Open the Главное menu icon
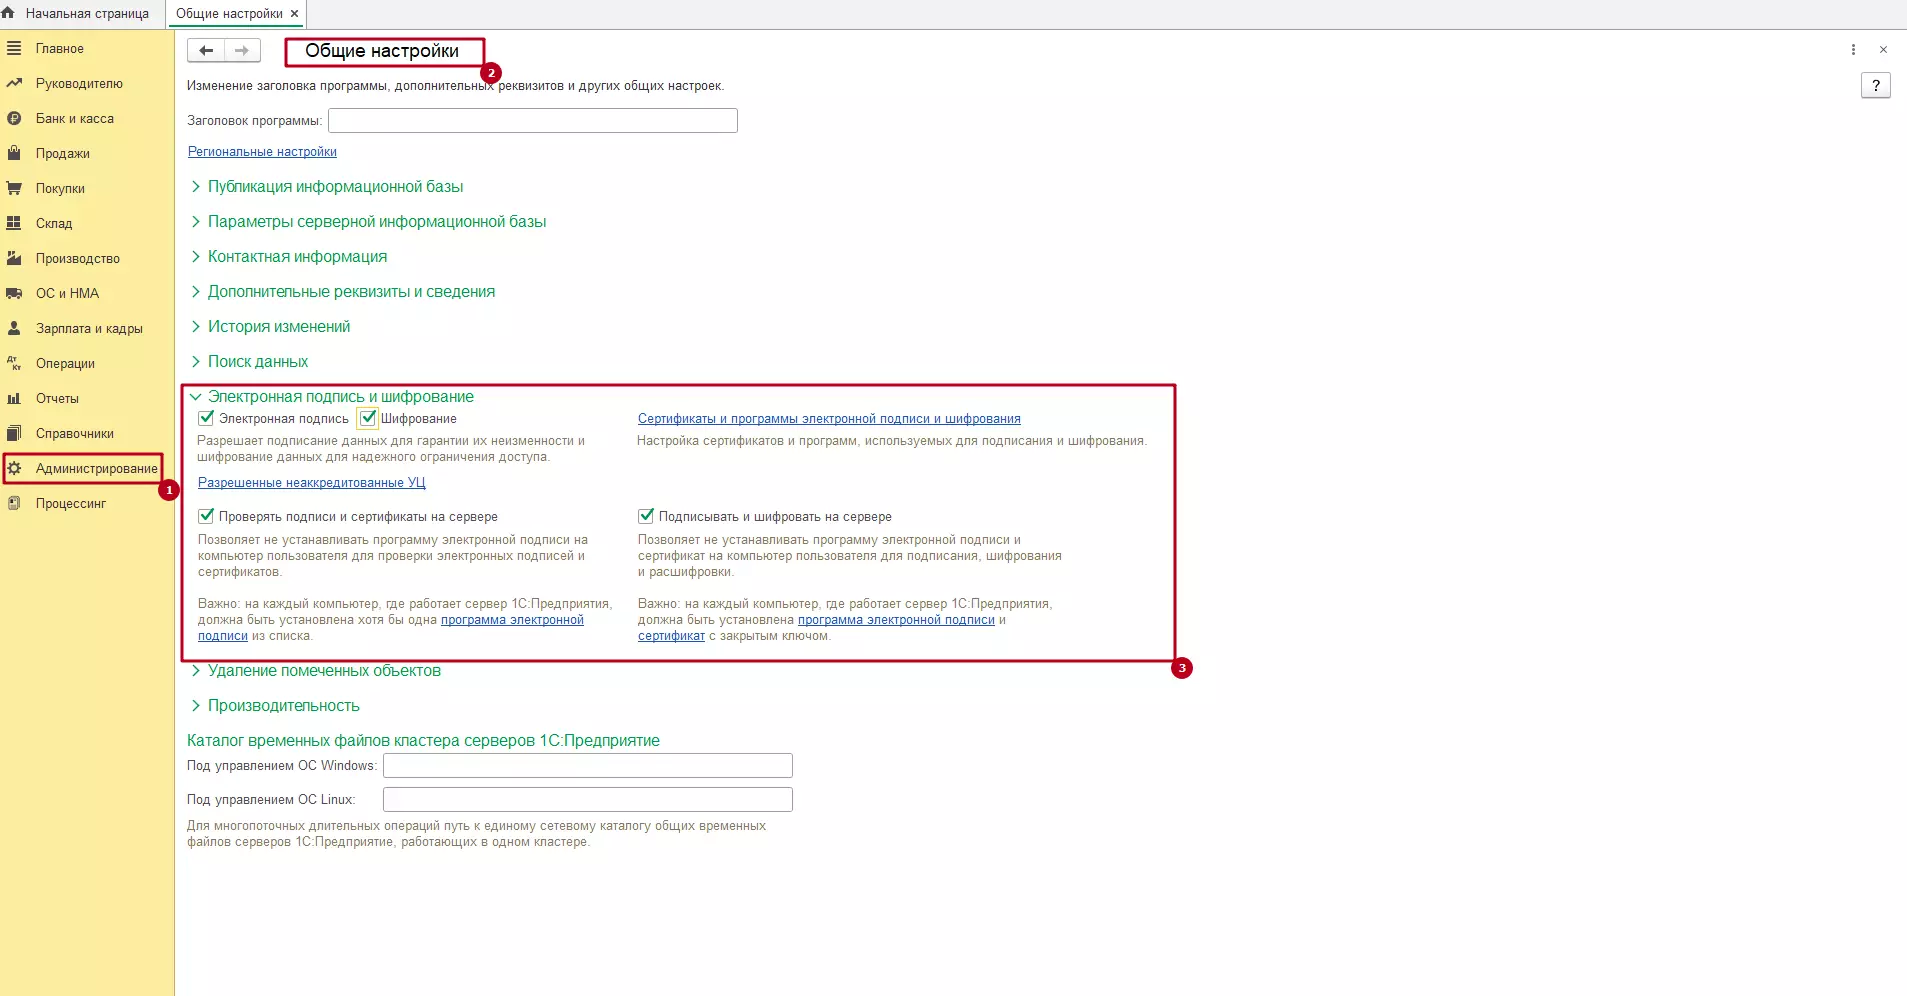The image size is (1907, 996). point(14,48)
